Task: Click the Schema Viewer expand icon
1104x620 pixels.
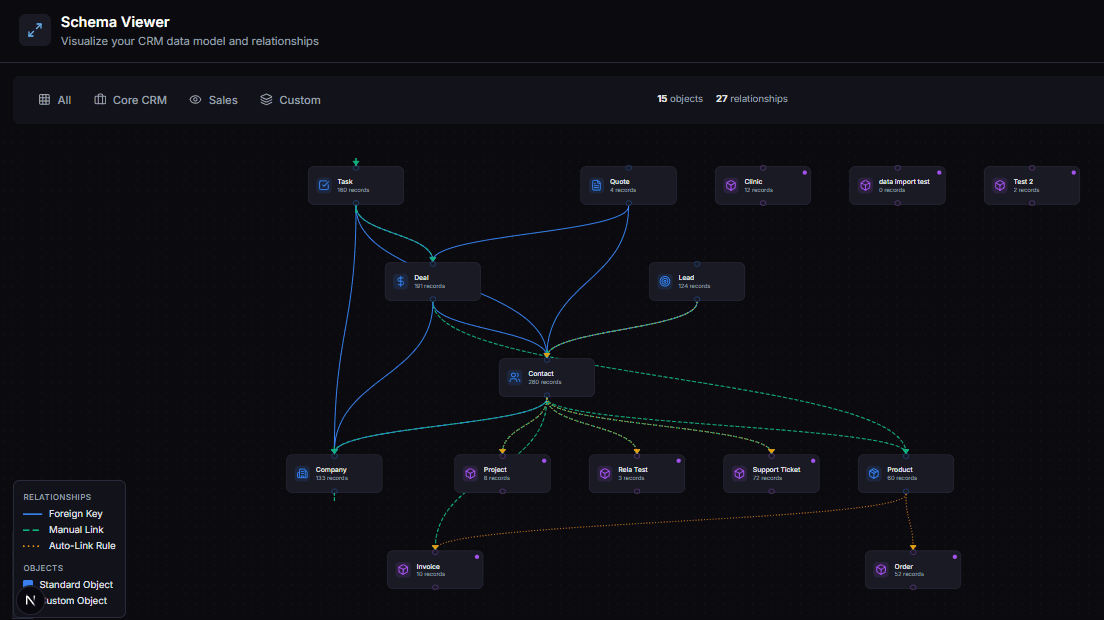Action: pyautogui.click(x=34, y=29)
